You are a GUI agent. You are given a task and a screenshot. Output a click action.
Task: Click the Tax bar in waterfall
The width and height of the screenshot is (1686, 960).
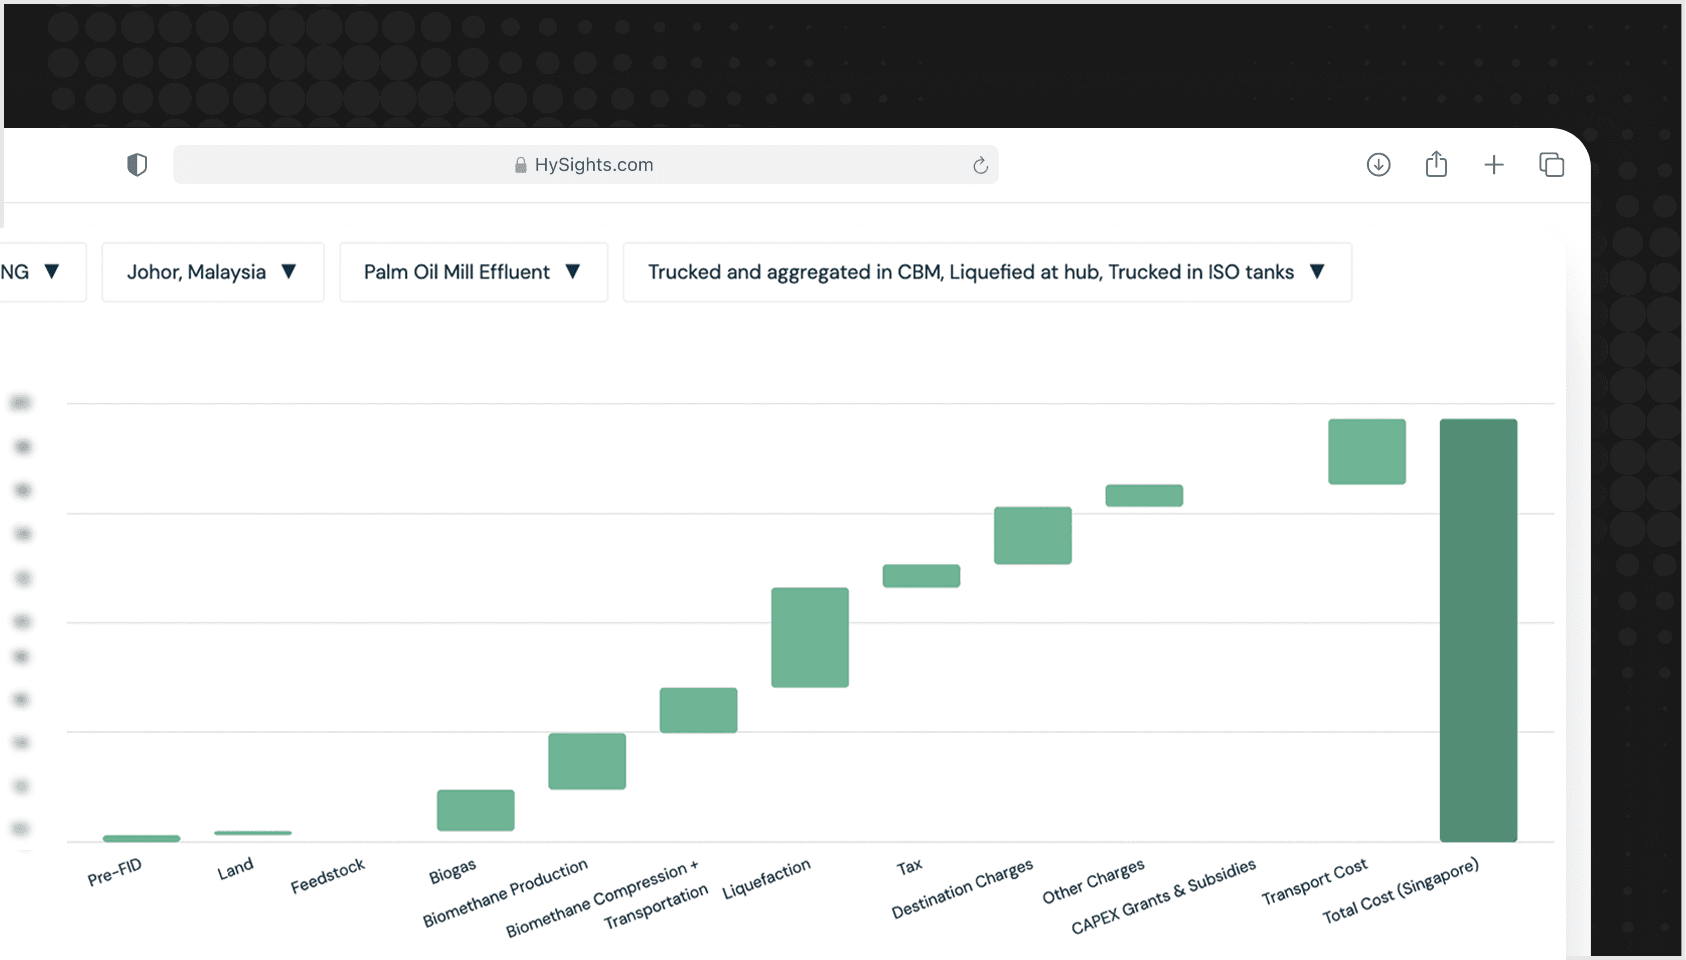tap(921, 576)
